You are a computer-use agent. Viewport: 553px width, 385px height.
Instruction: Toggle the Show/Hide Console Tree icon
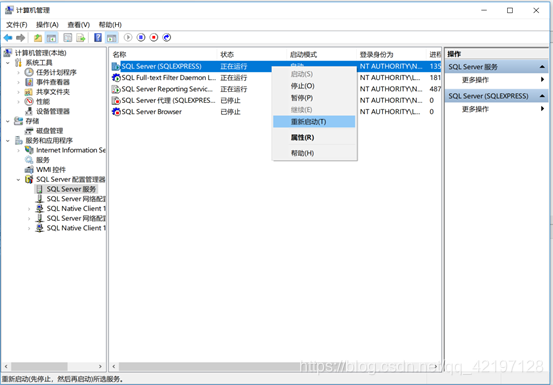(51, 37)
